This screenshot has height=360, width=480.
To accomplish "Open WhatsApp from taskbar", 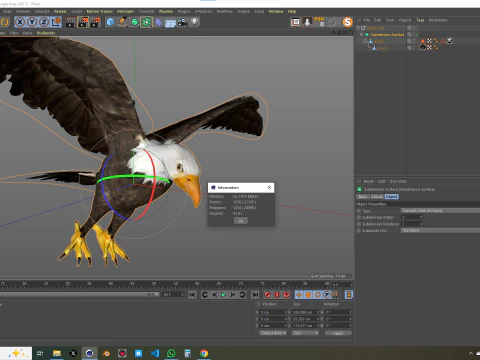I will pyautogui.click(x=171, y=353).
